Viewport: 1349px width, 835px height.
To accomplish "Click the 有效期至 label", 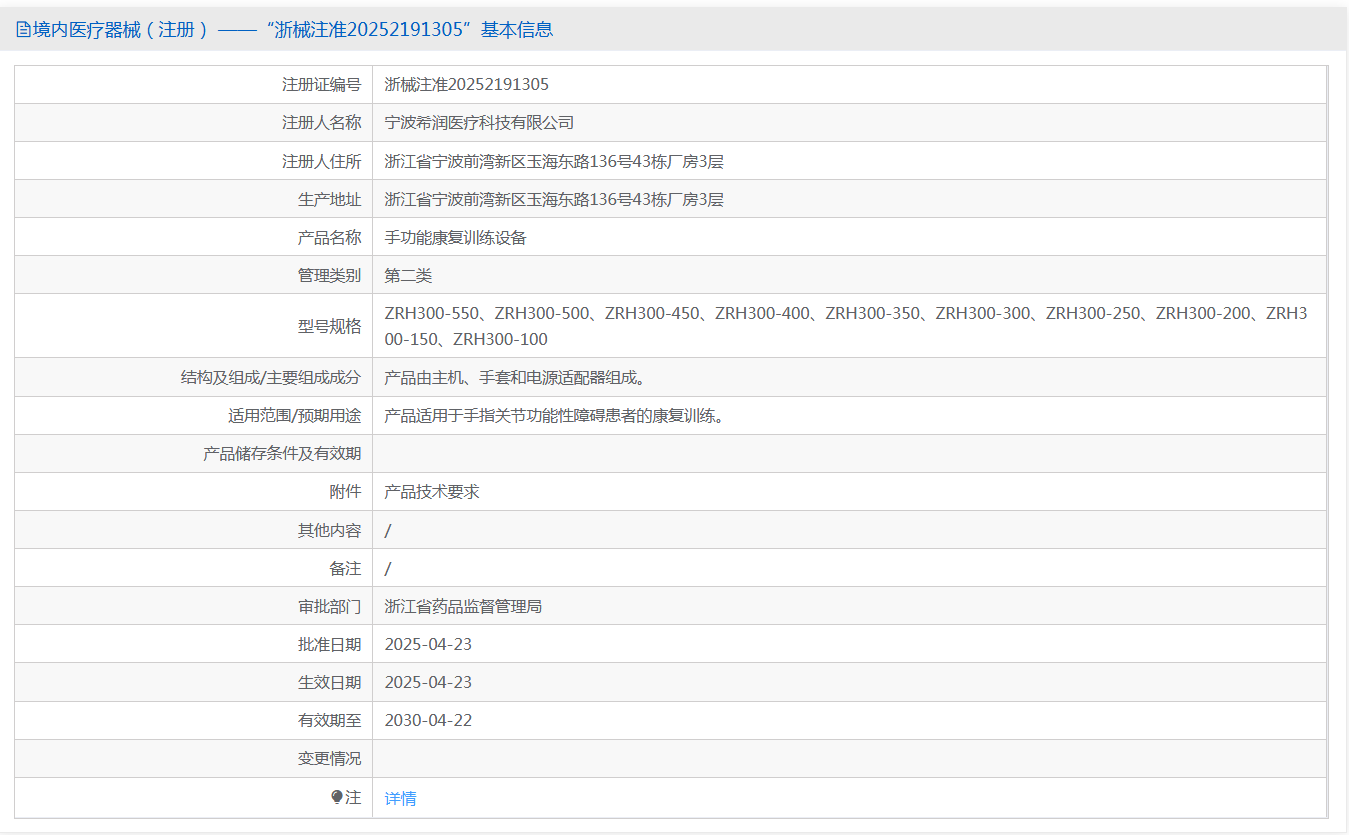I will pyautogui.click(x=329, y=720).
